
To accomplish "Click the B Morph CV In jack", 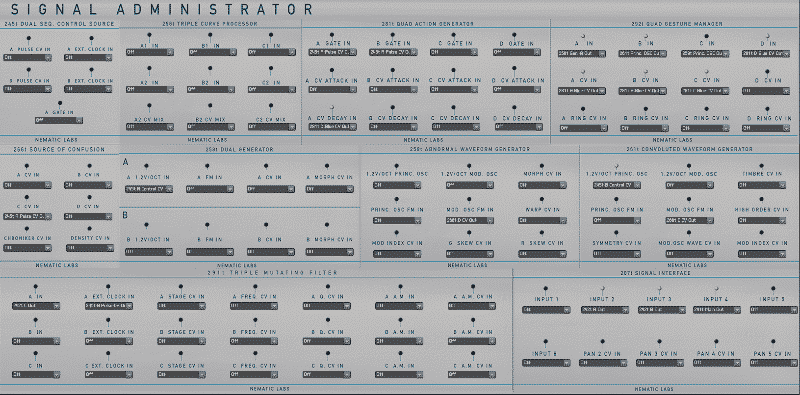I will (327, 225).
